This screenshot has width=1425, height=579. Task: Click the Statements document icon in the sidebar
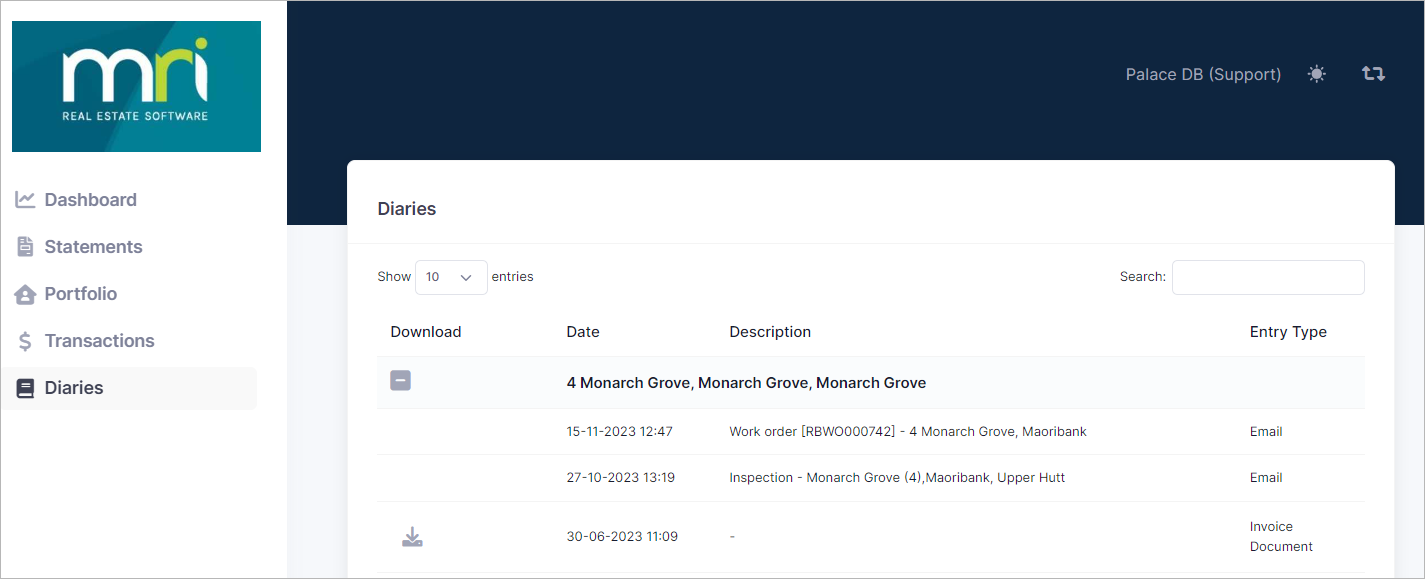pos(25,247)
